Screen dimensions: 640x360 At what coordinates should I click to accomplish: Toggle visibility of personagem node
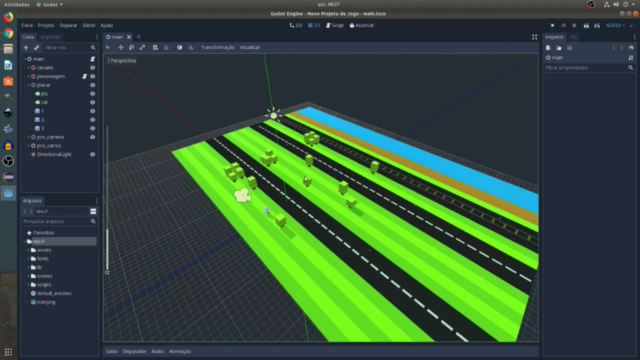[93, 76]
